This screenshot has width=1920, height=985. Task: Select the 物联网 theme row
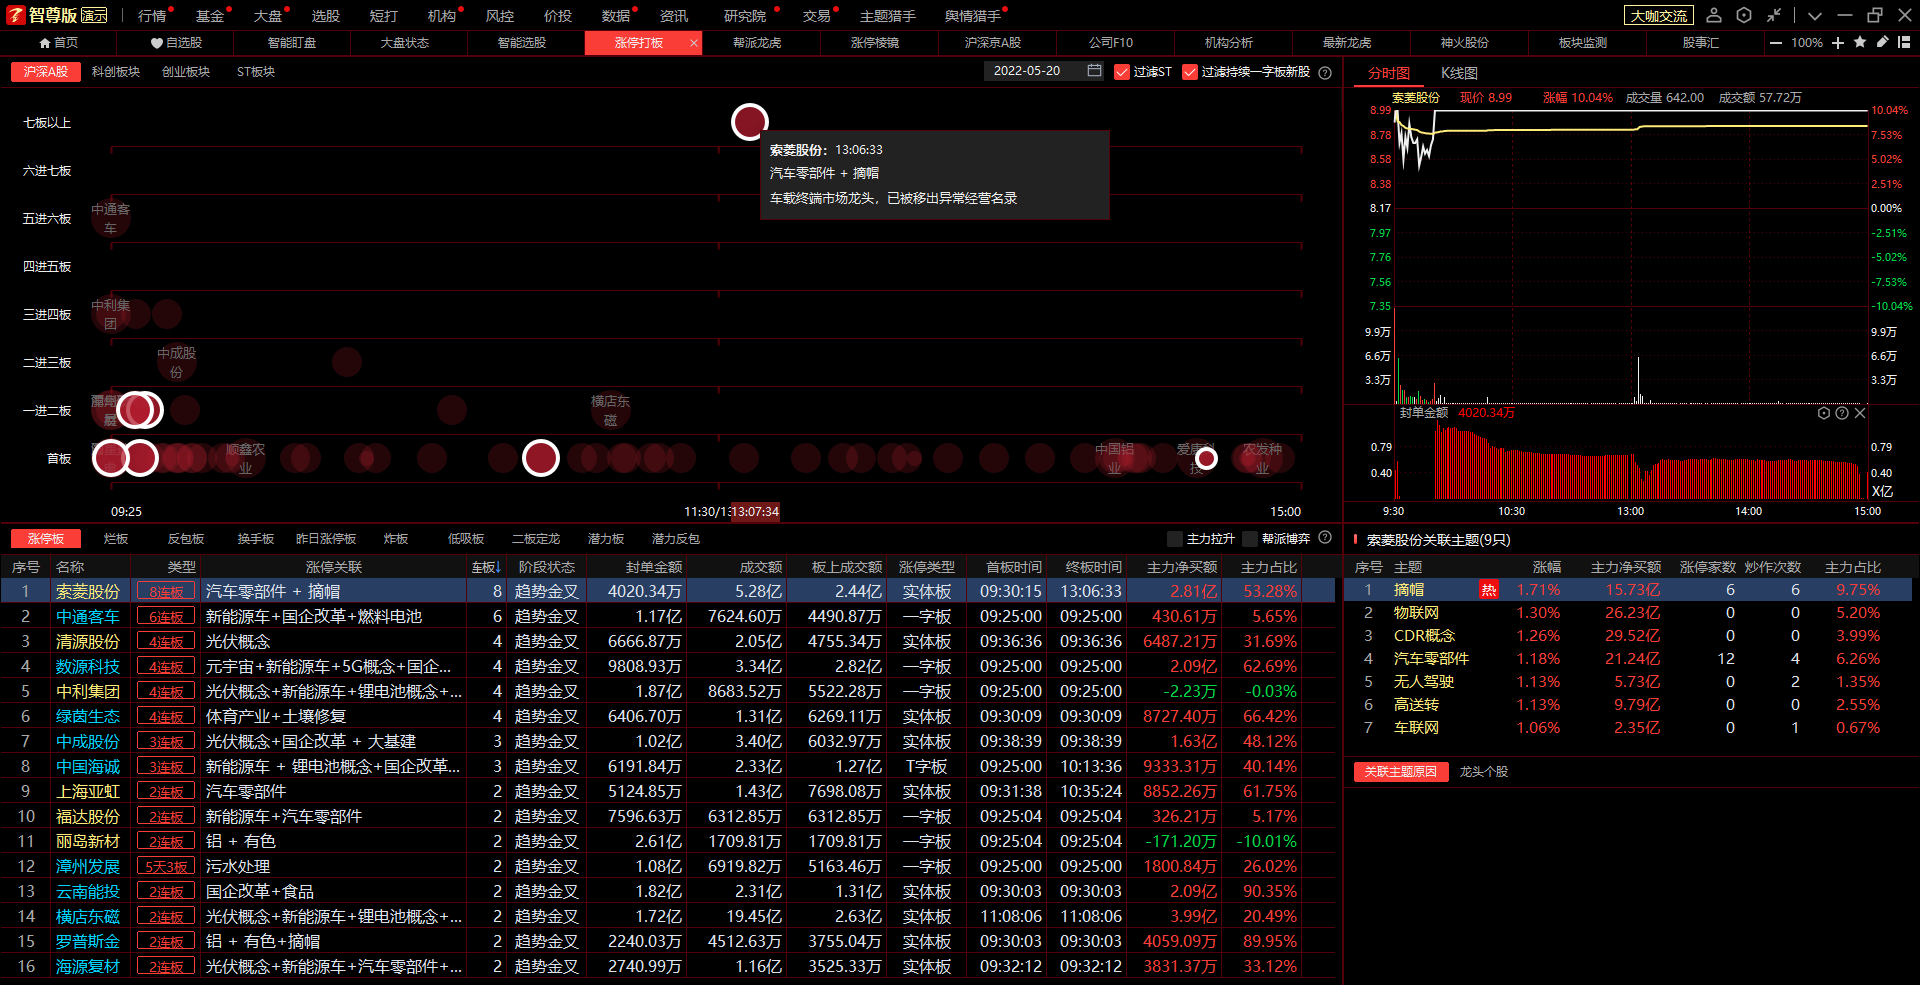(x=1627, y=613)
